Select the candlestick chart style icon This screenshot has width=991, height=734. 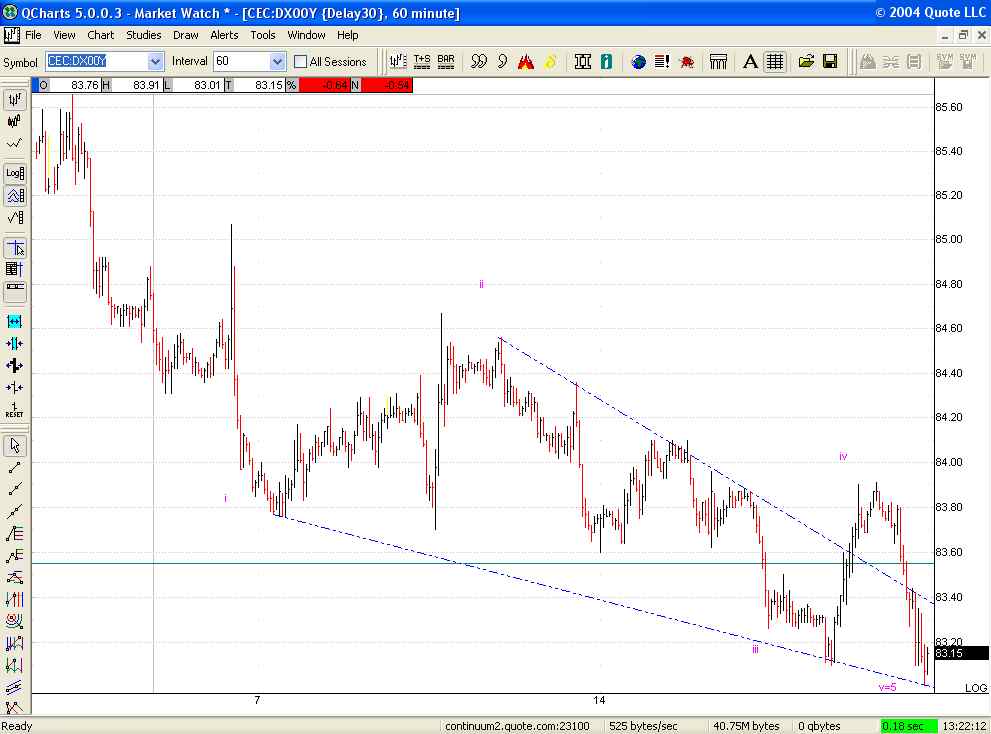pos(14,121)
